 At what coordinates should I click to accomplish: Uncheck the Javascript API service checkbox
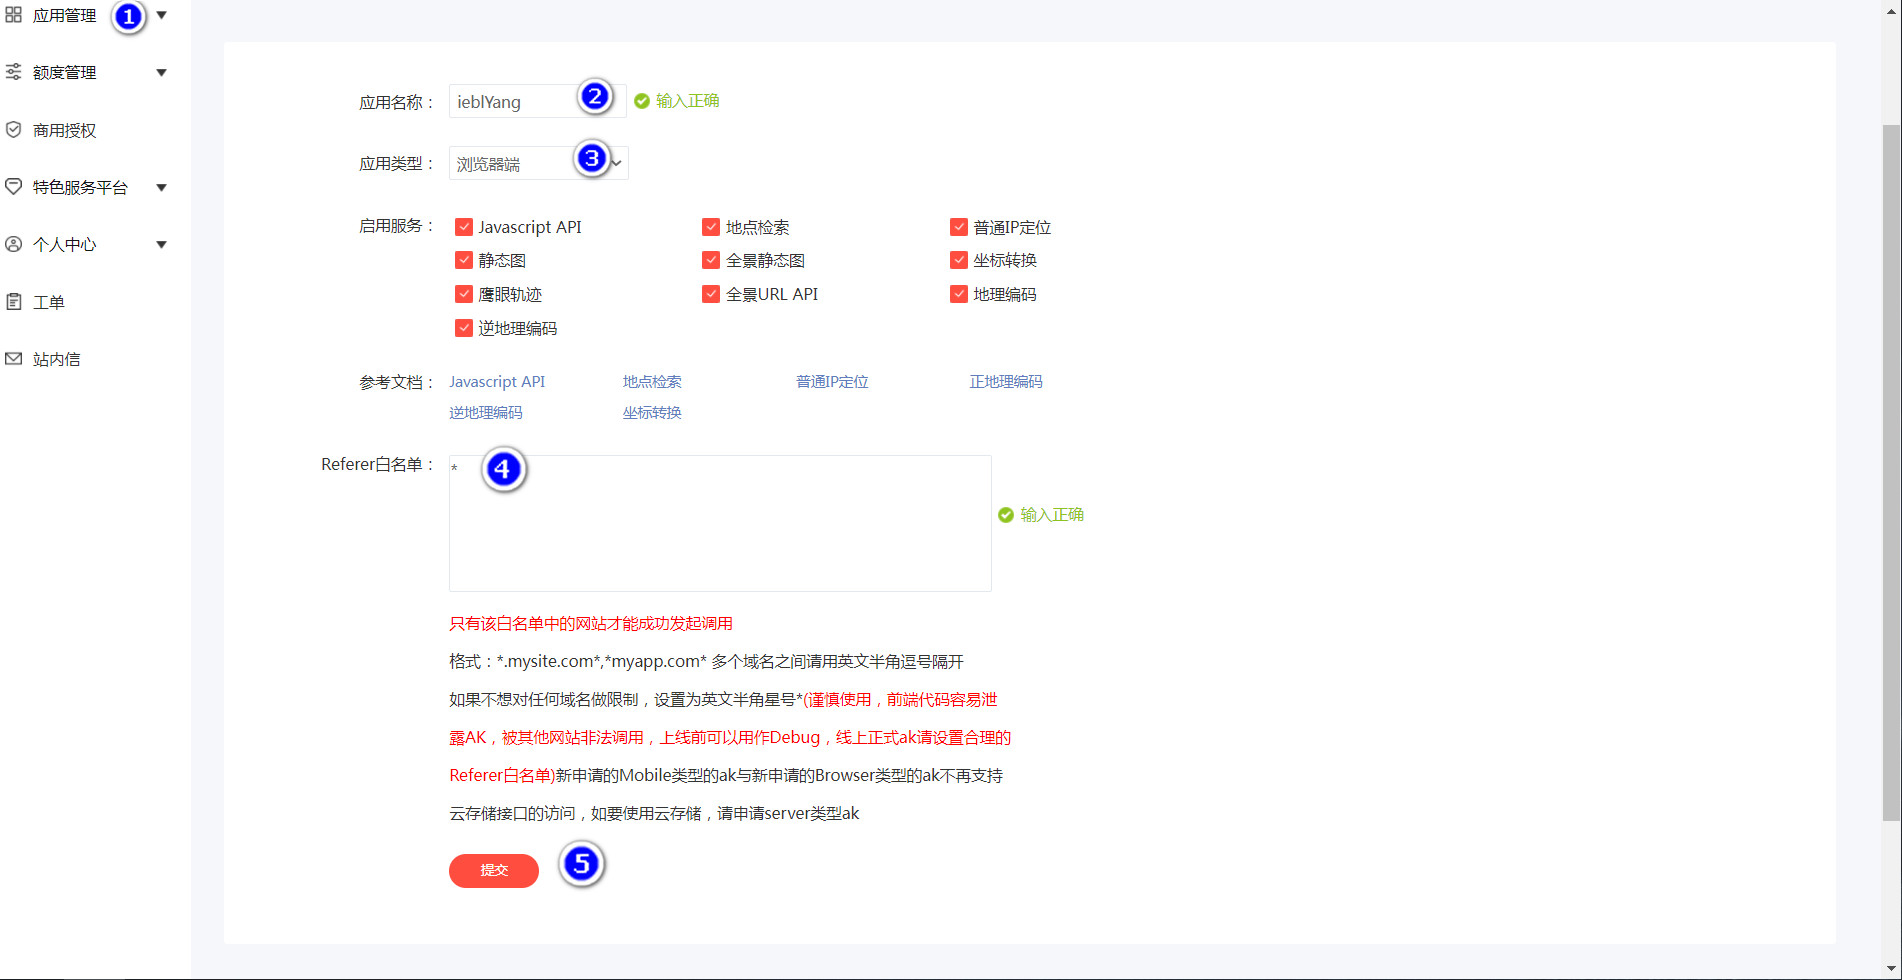[464, 227]
